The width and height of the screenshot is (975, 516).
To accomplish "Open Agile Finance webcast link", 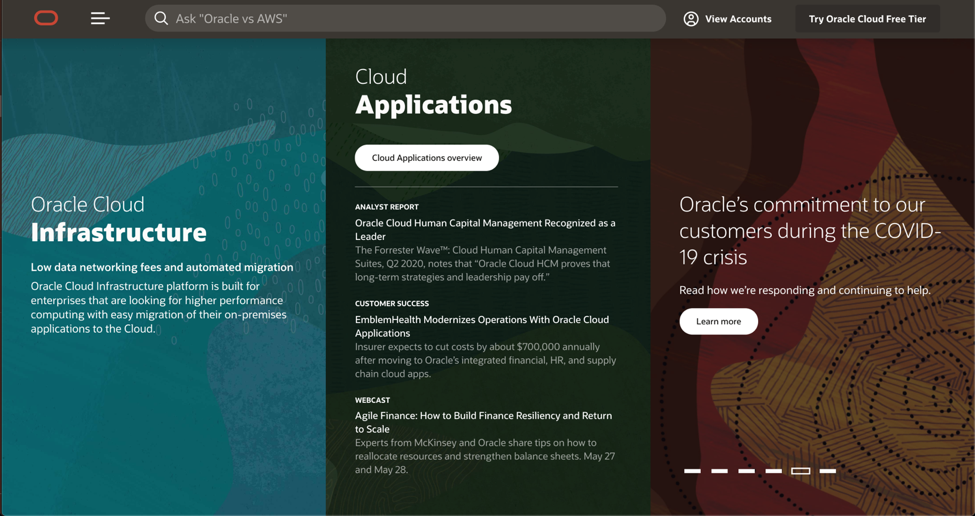I will [483, 422].
